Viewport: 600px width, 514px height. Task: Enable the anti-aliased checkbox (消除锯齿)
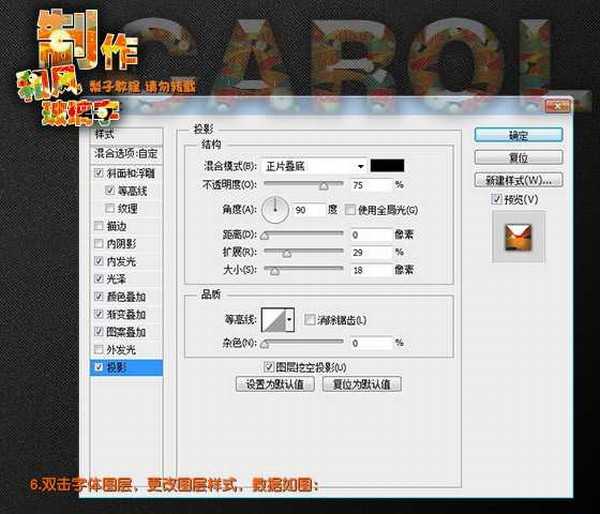pos(309,320)
